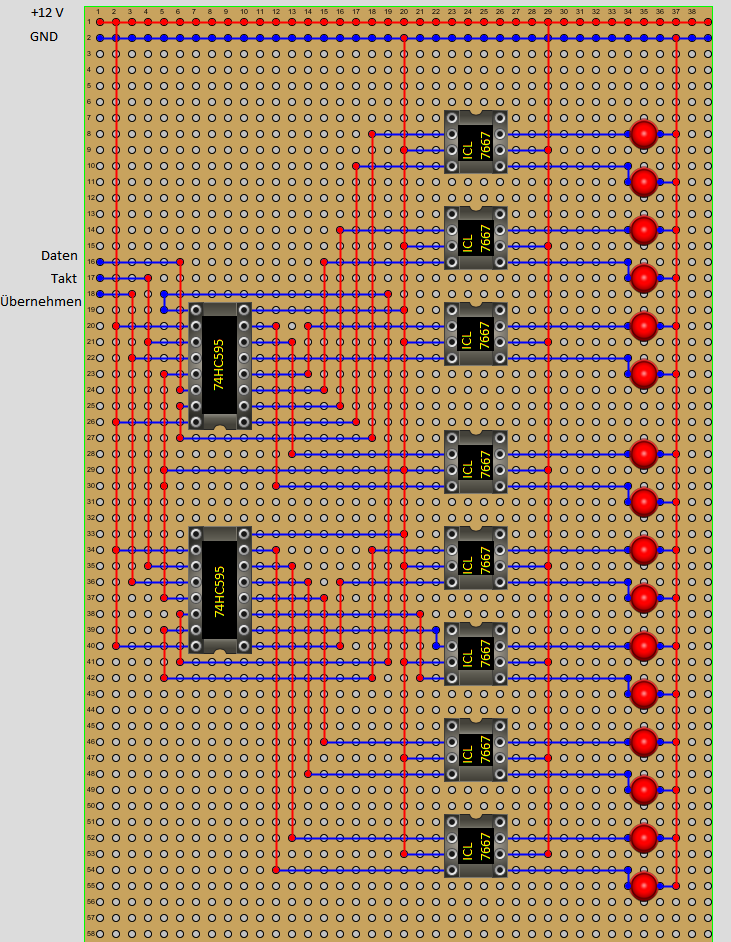
Task: Click the red LED on row 28
Action: click(644, 454)
